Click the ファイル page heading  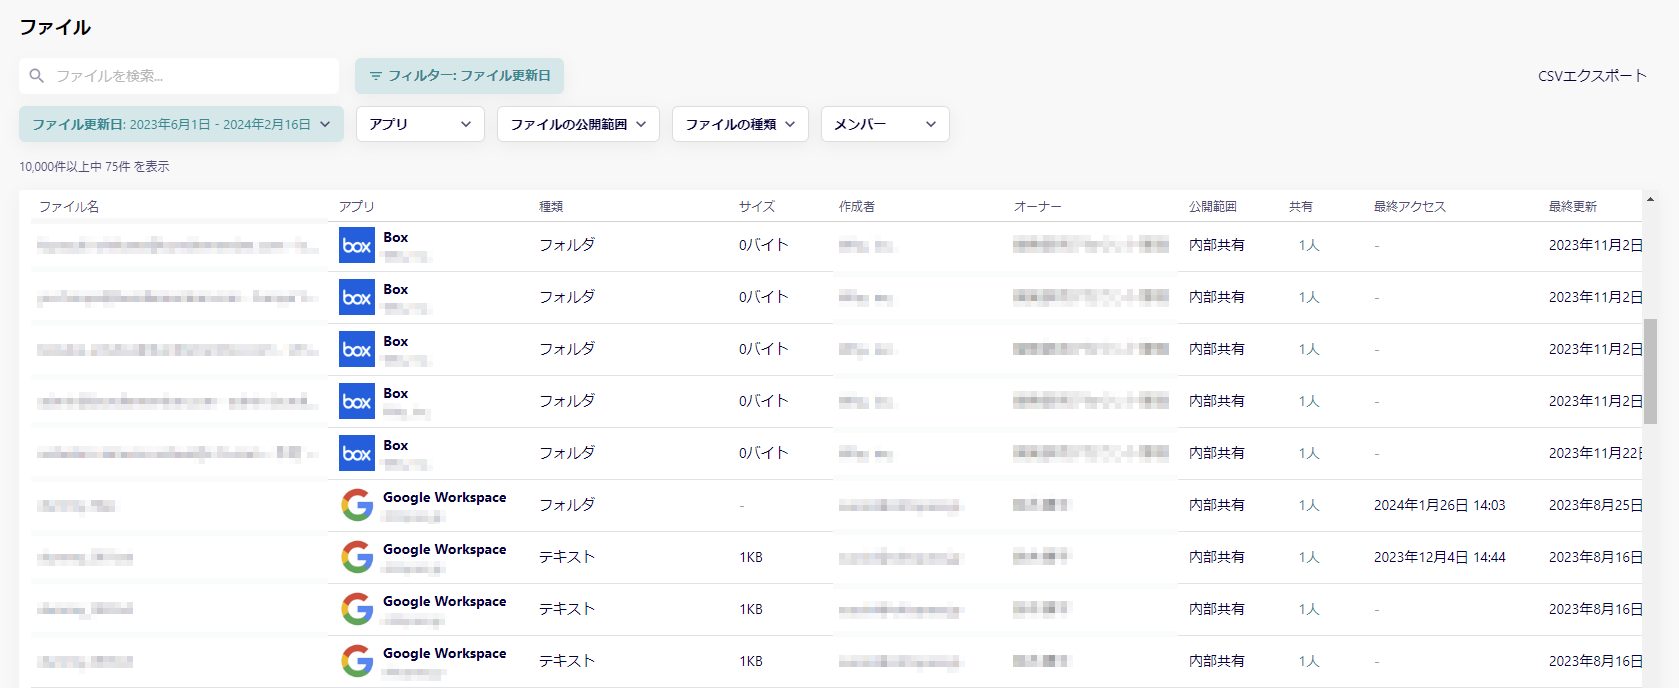tap(55, 27)
